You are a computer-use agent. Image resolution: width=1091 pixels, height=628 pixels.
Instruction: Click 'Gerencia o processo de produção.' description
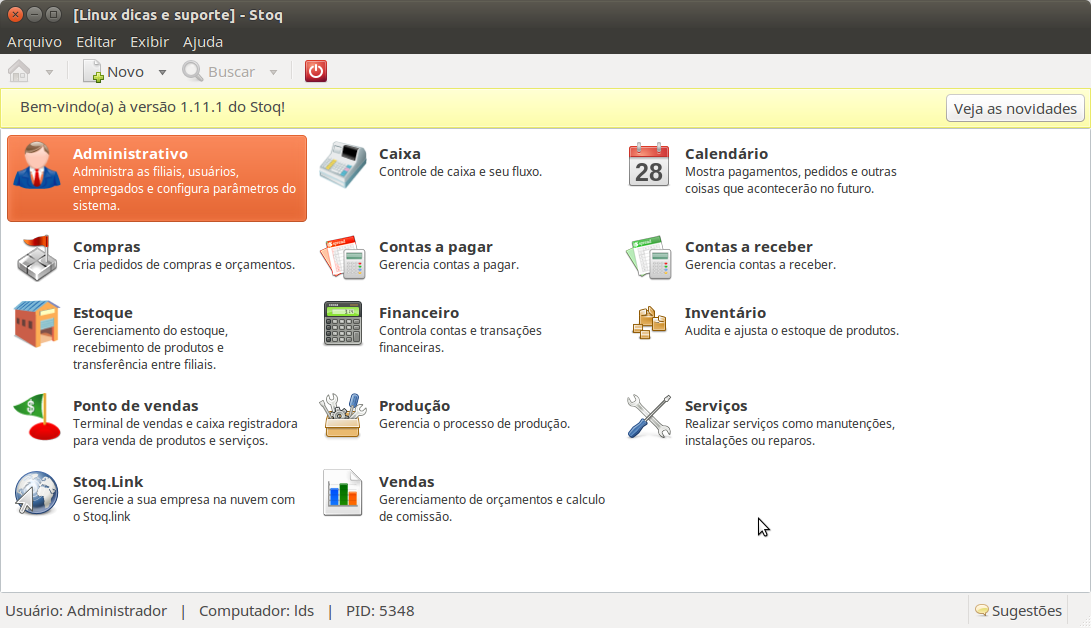click(474, 424)
